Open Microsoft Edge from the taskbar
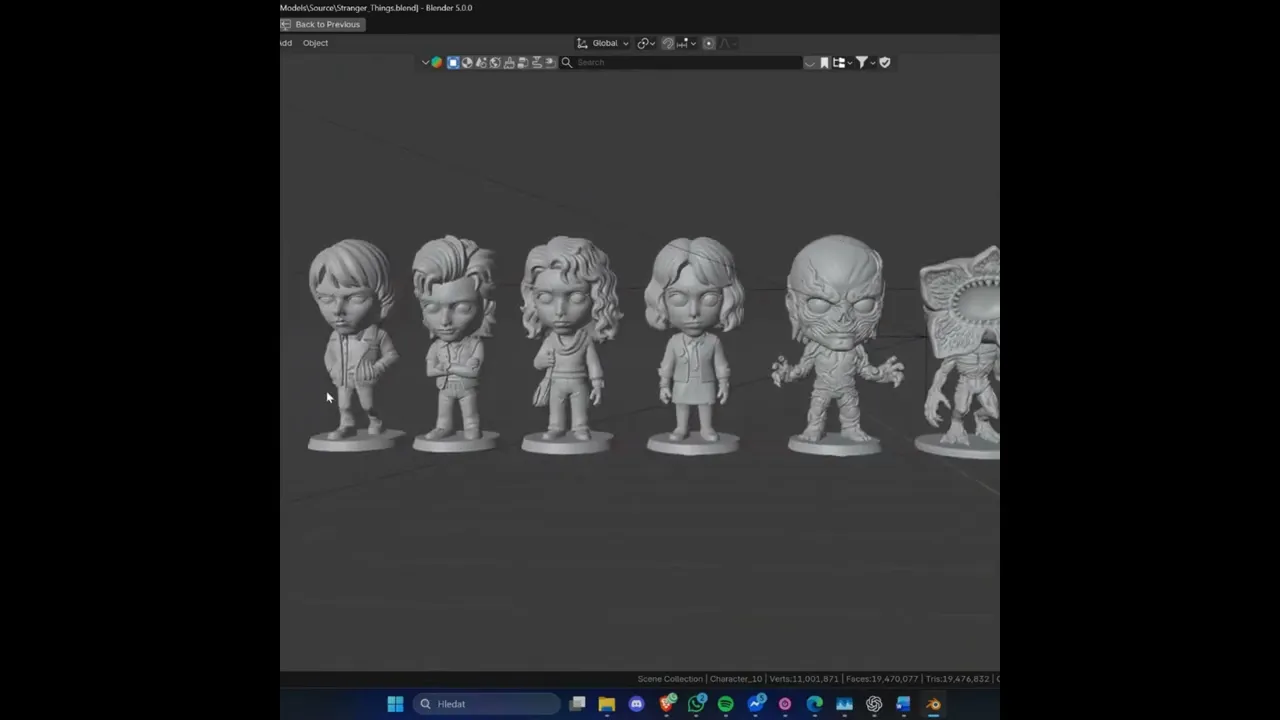The image size is (1280, 720). click(814, 704)
